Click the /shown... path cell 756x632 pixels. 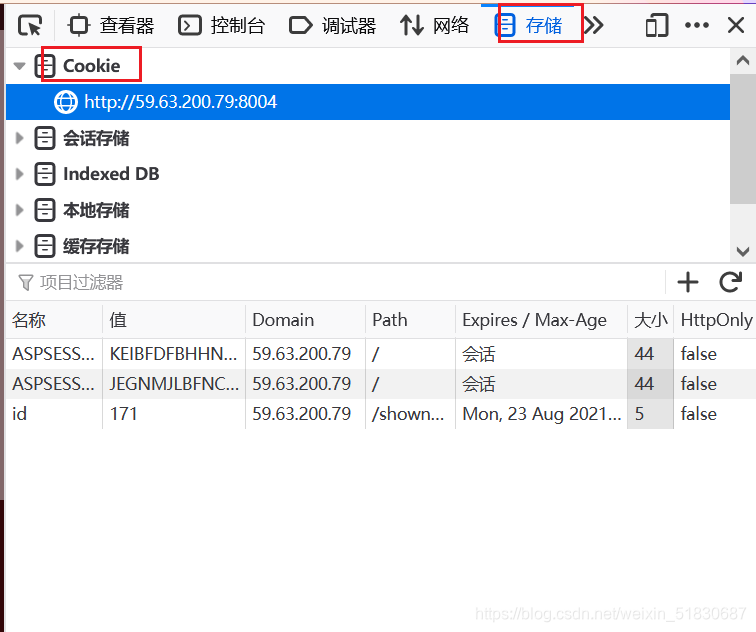(x=410, y=414)
